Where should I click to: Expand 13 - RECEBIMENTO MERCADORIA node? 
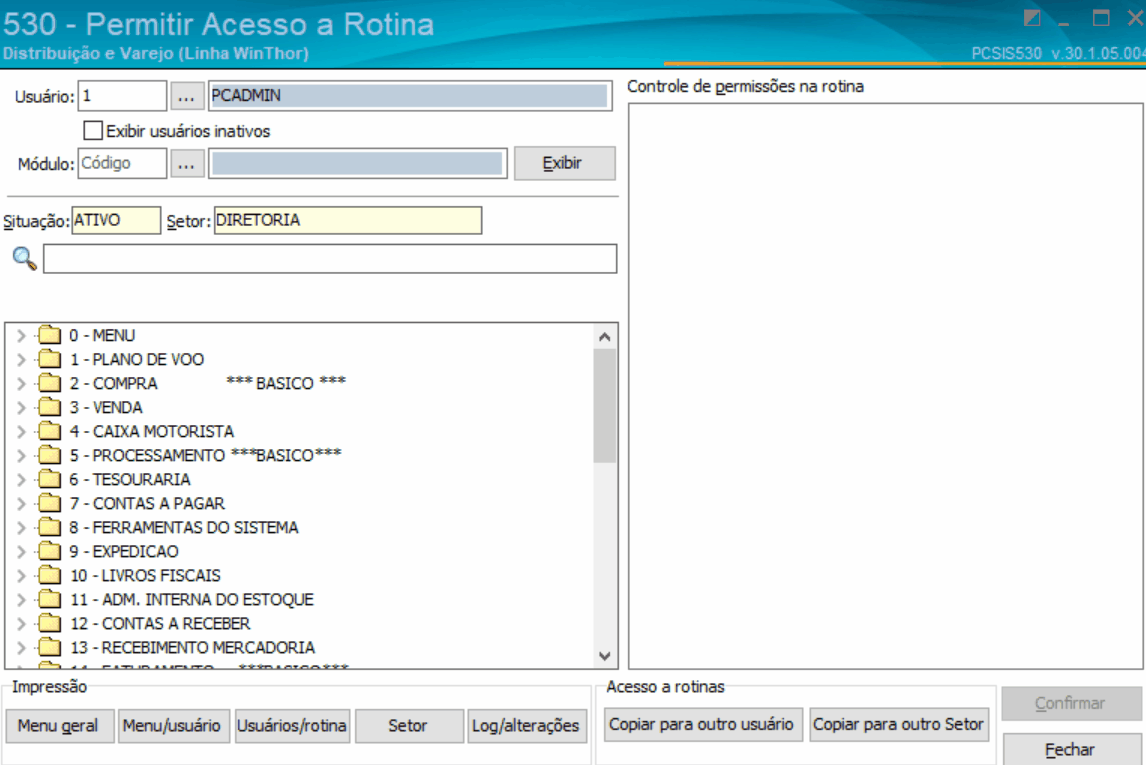tap(21, 647)
